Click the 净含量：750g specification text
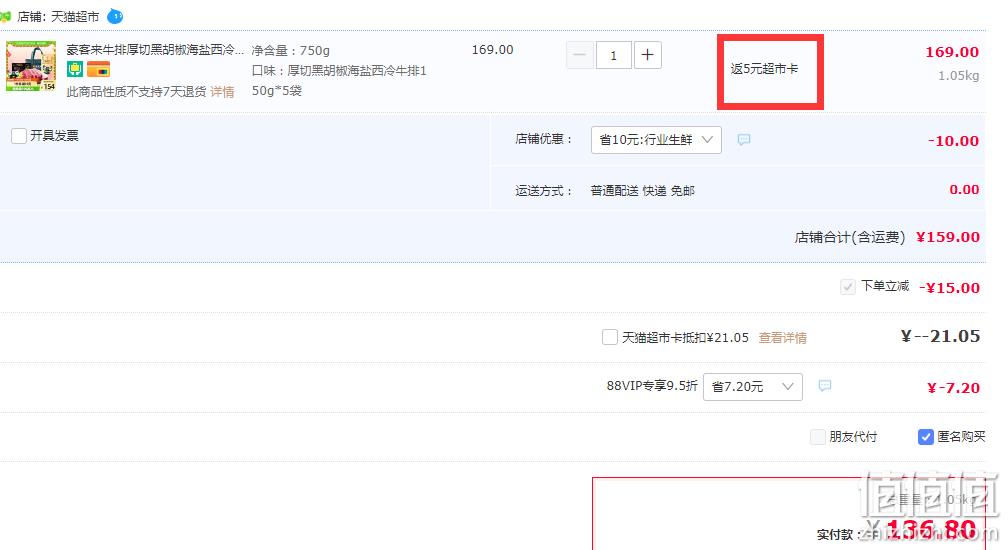 [291, 50]
